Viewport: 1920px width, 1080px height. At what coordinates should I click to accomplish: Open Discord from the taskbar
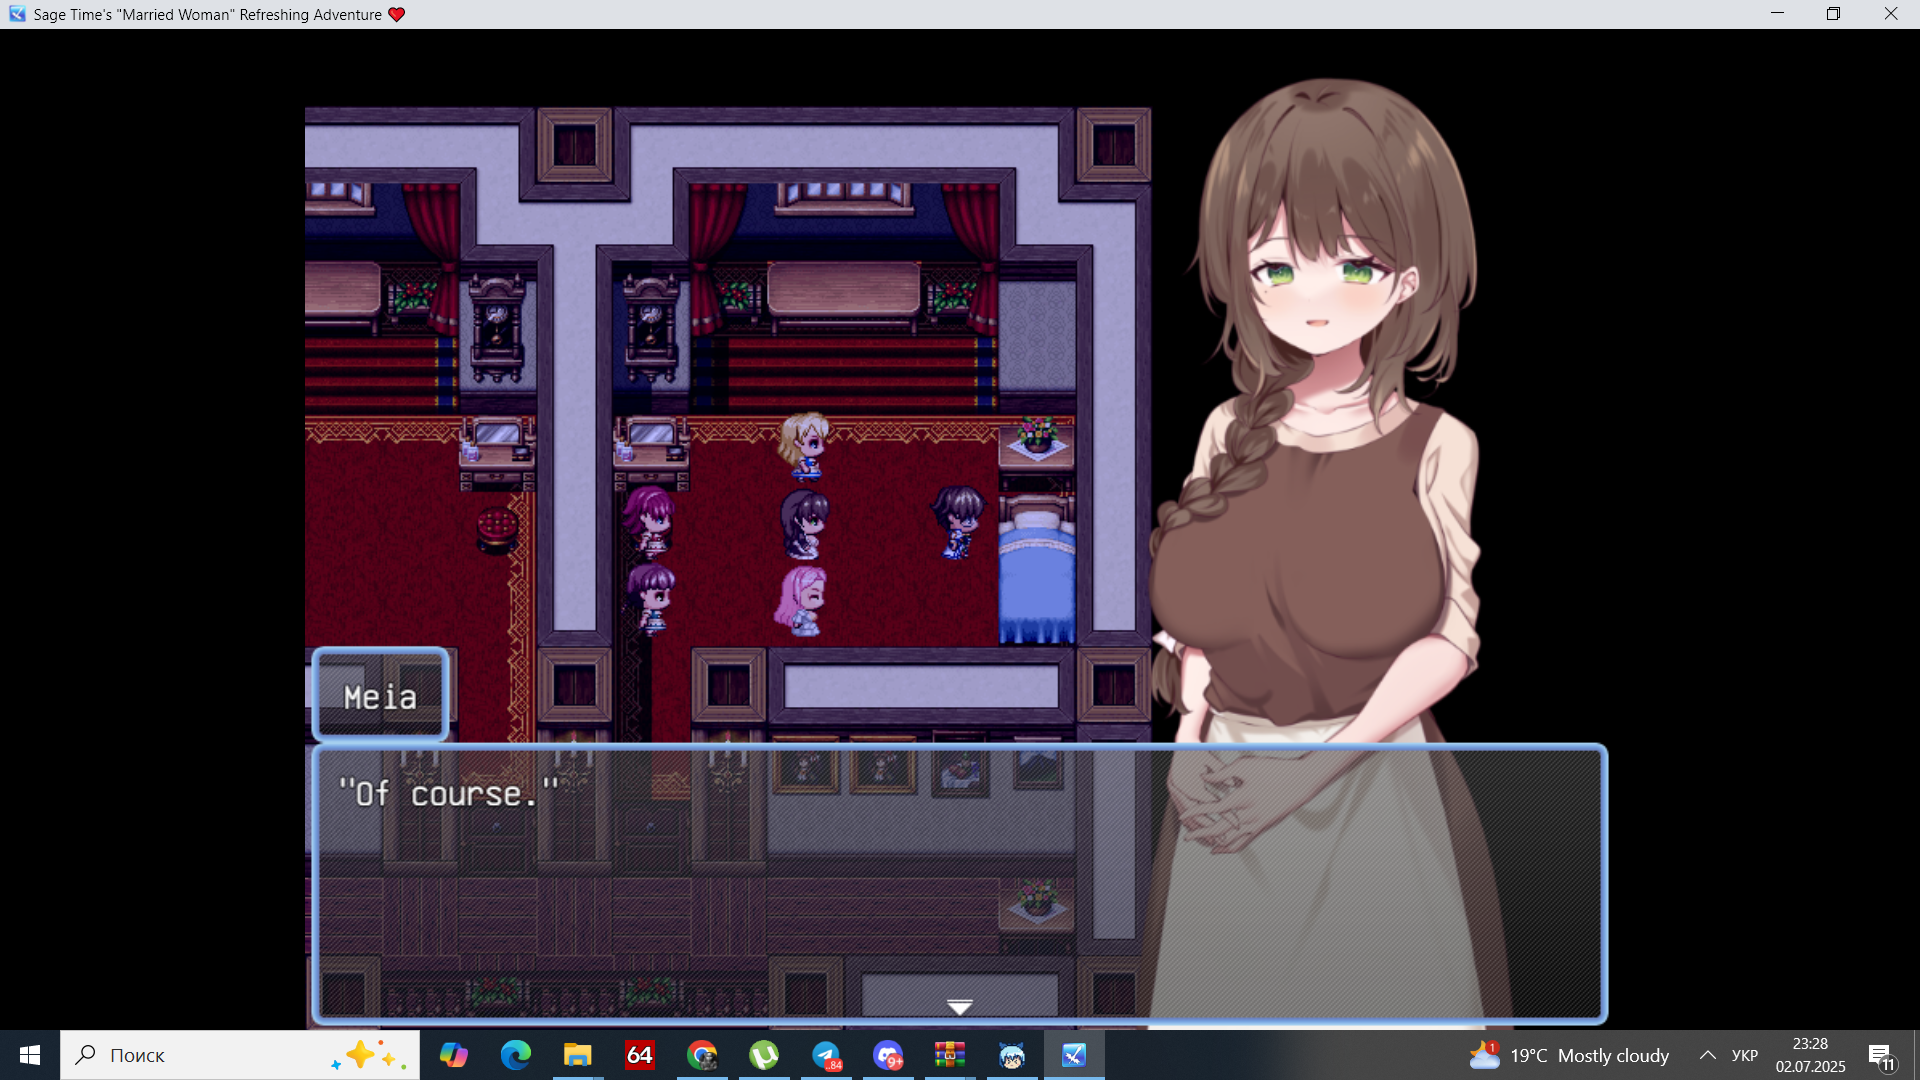(888, 1055)
